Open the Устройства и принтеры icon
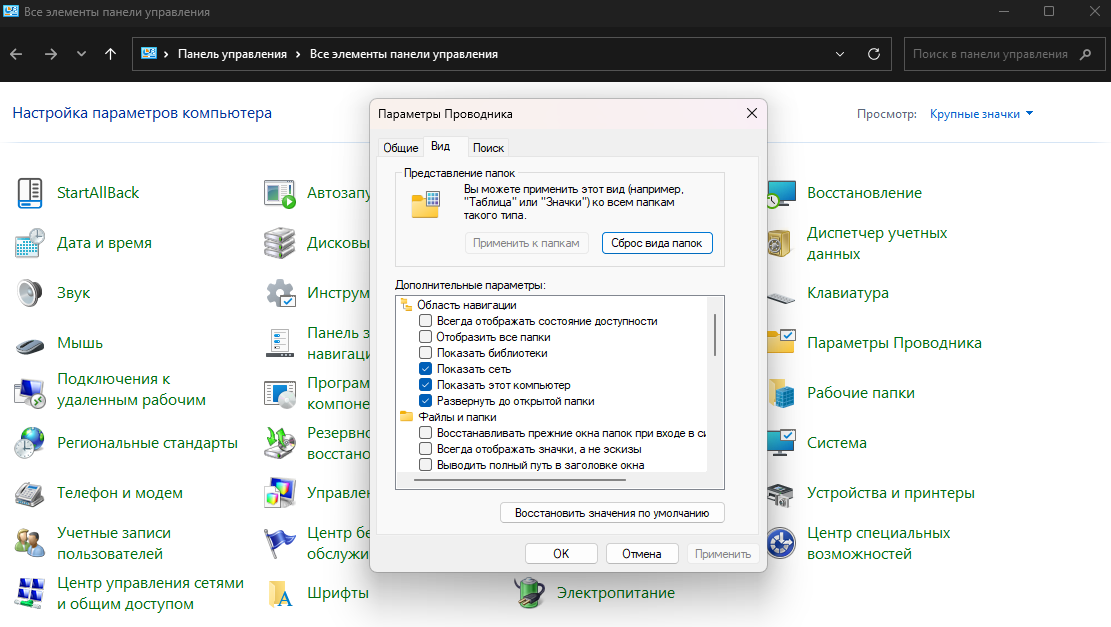The width and height of the screenshot is (1111, 627). (780, 493)
